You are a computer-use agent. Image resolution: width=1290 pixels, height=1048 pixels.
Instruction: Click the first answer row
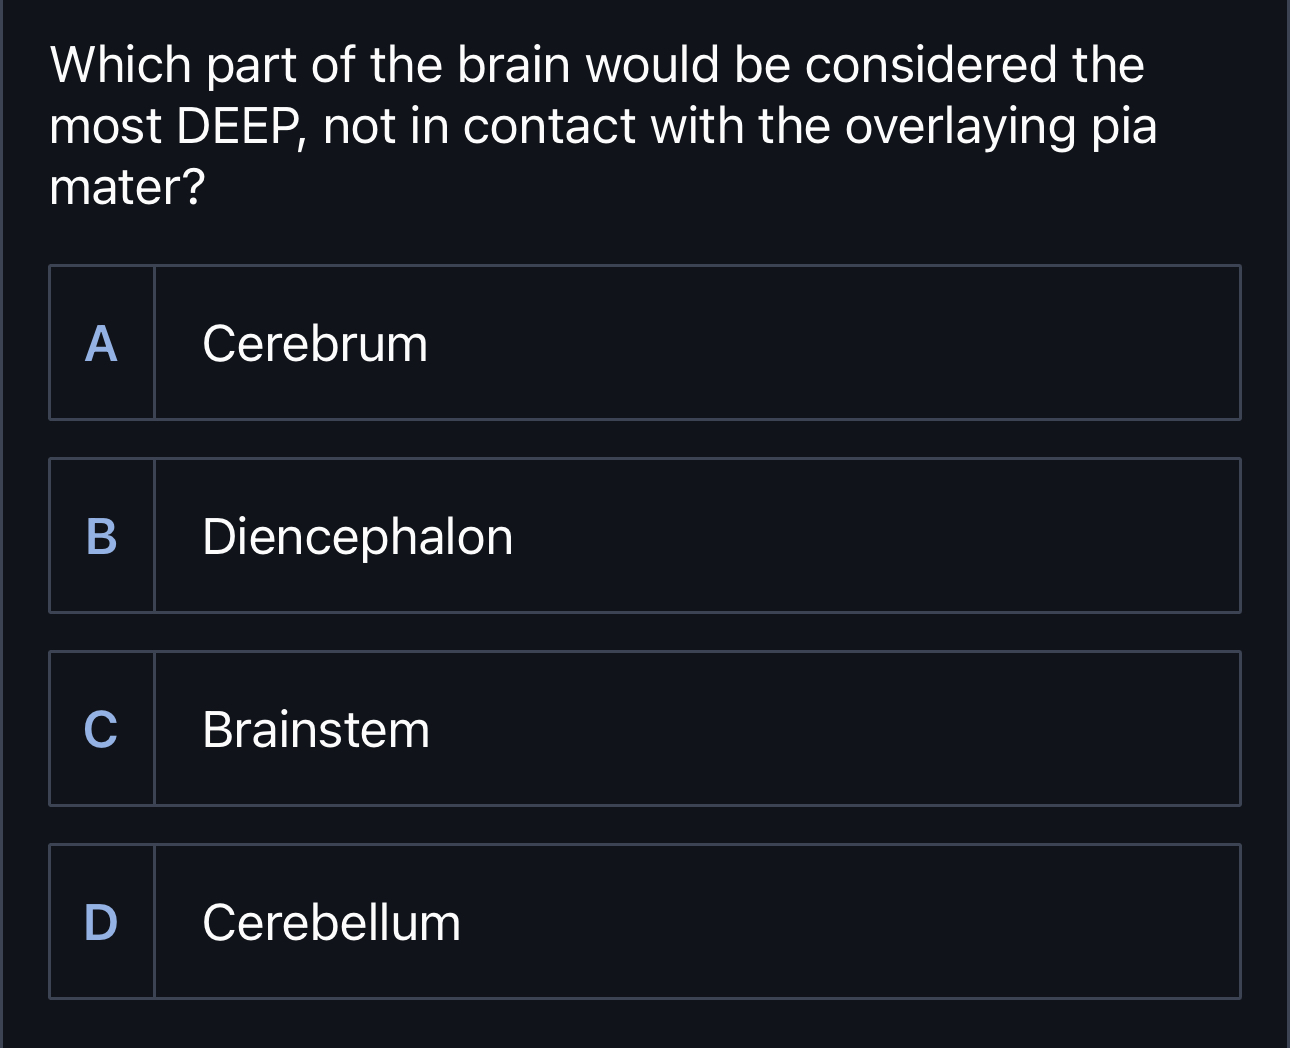(644, 341)
